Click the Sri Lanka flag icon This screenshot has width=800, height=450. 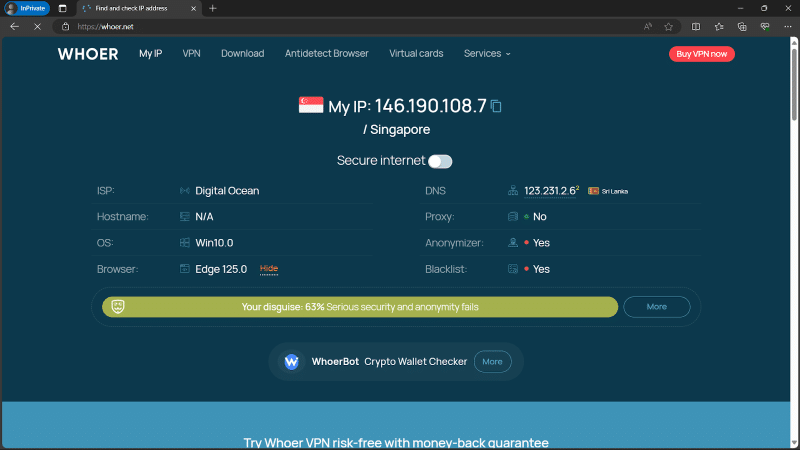tap(593, 191)
